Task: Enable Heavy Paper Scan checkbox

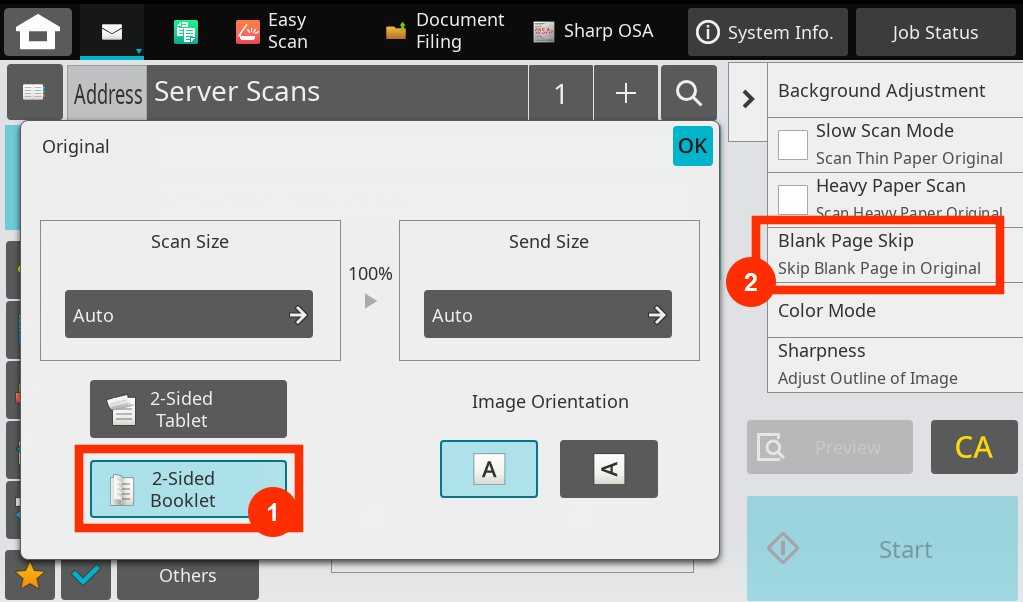Action: (793, 199)
